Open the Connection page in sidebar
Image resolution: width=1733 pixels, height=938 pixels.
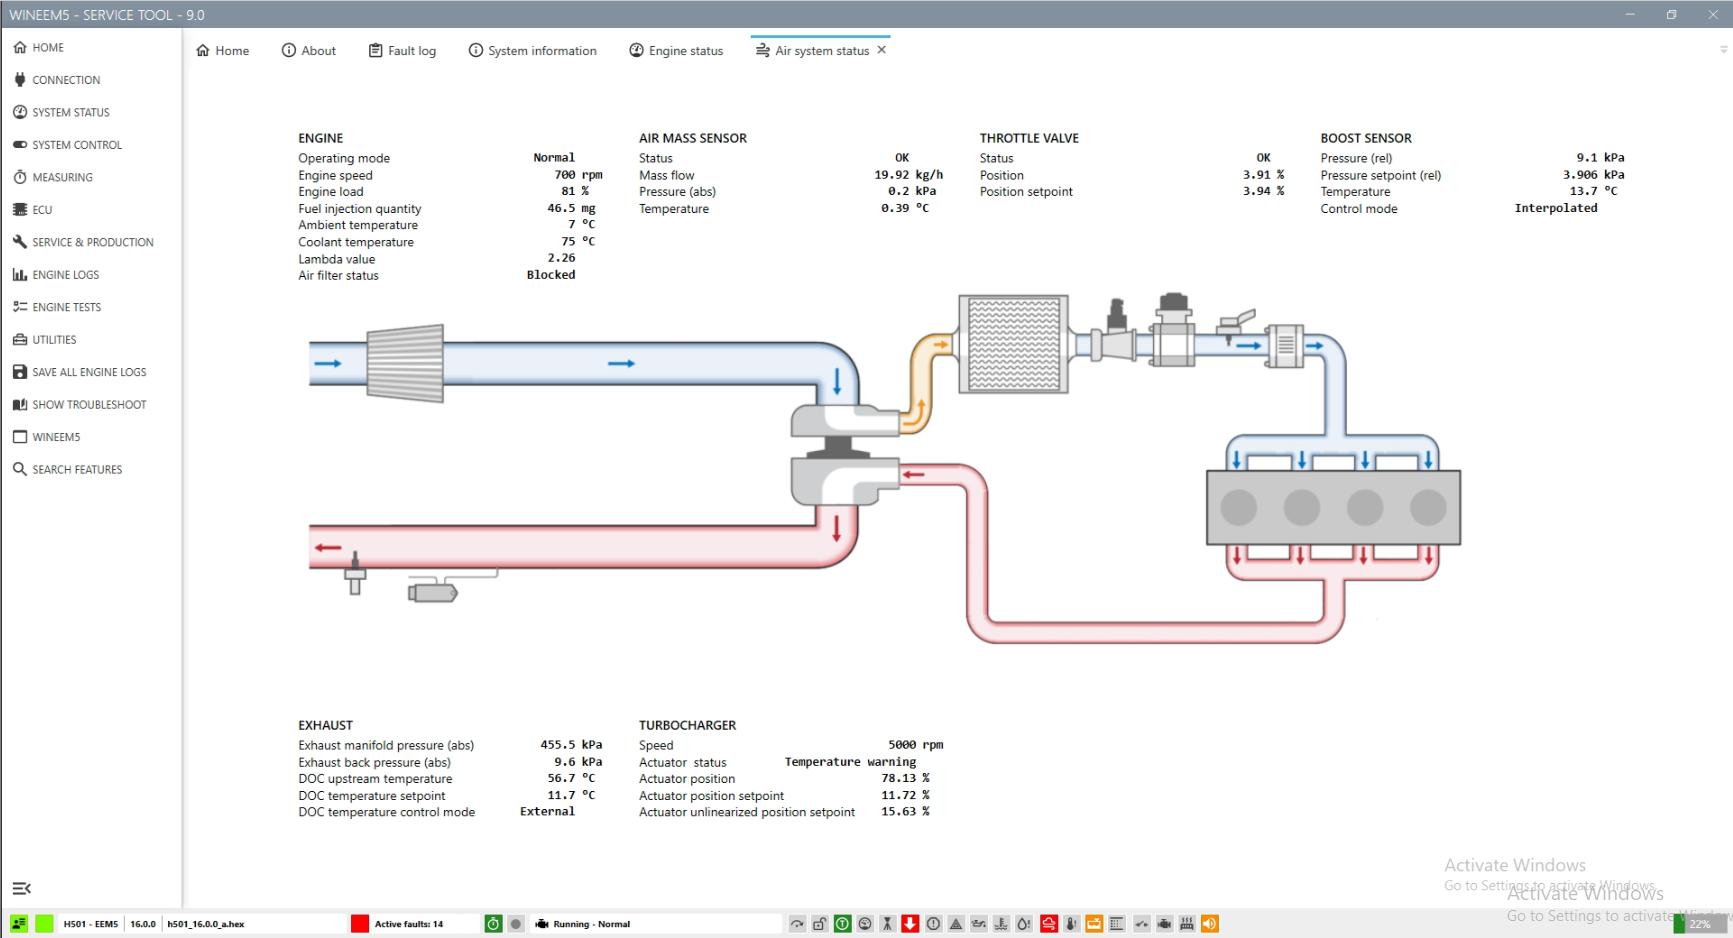[x=65, y=80]
